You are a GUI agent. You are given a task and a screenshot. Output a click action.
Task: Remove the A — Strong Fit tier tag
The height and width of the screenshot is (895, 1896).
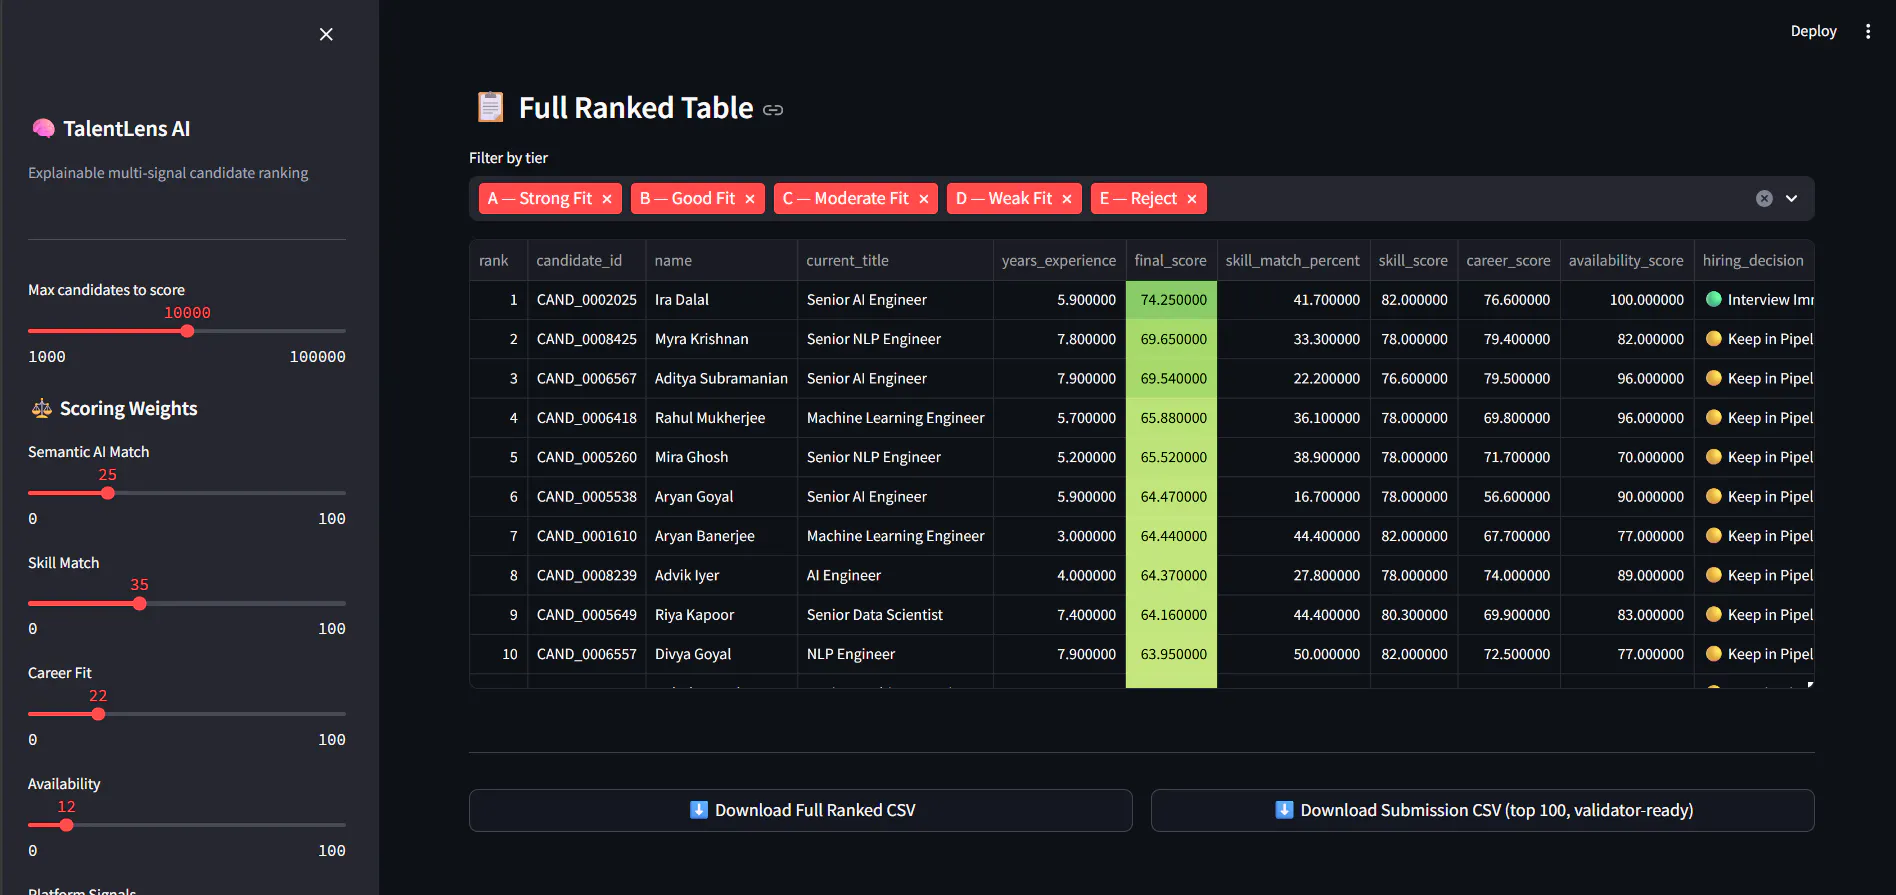(607, 199)
